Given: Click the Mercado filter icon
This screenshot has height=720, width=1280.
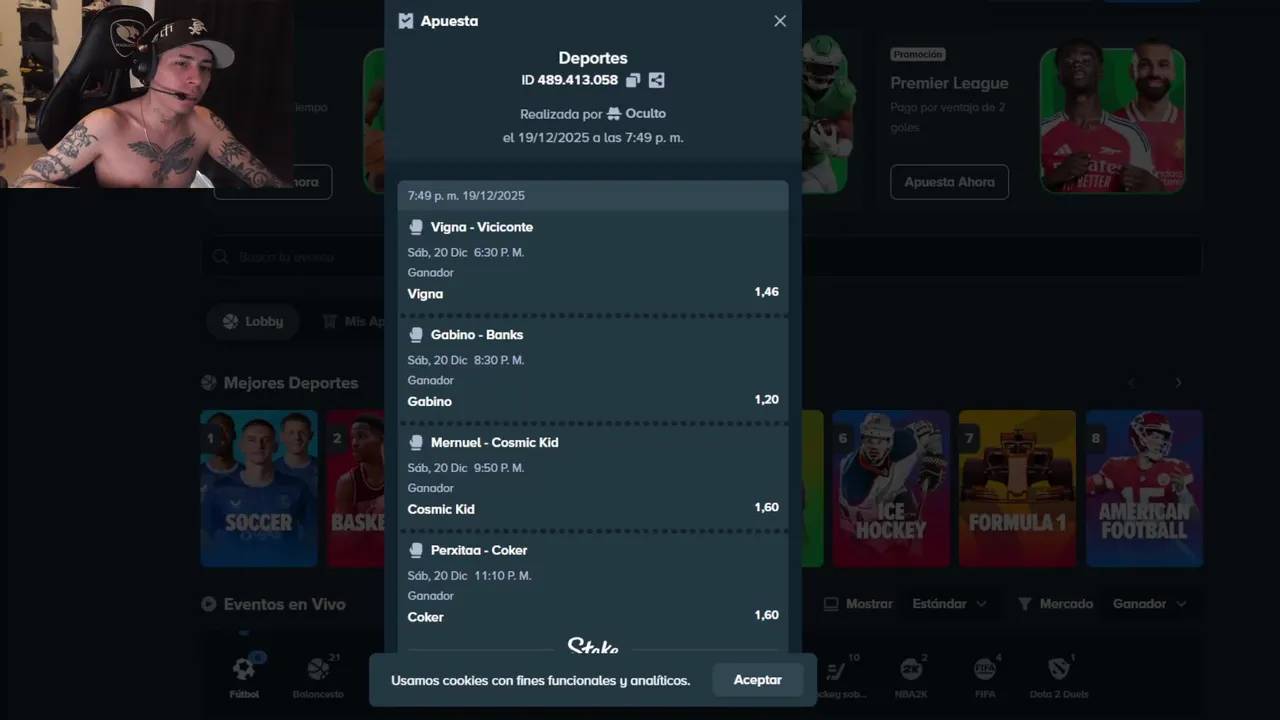Looking at the screenshot, I should pos(1025,604).
